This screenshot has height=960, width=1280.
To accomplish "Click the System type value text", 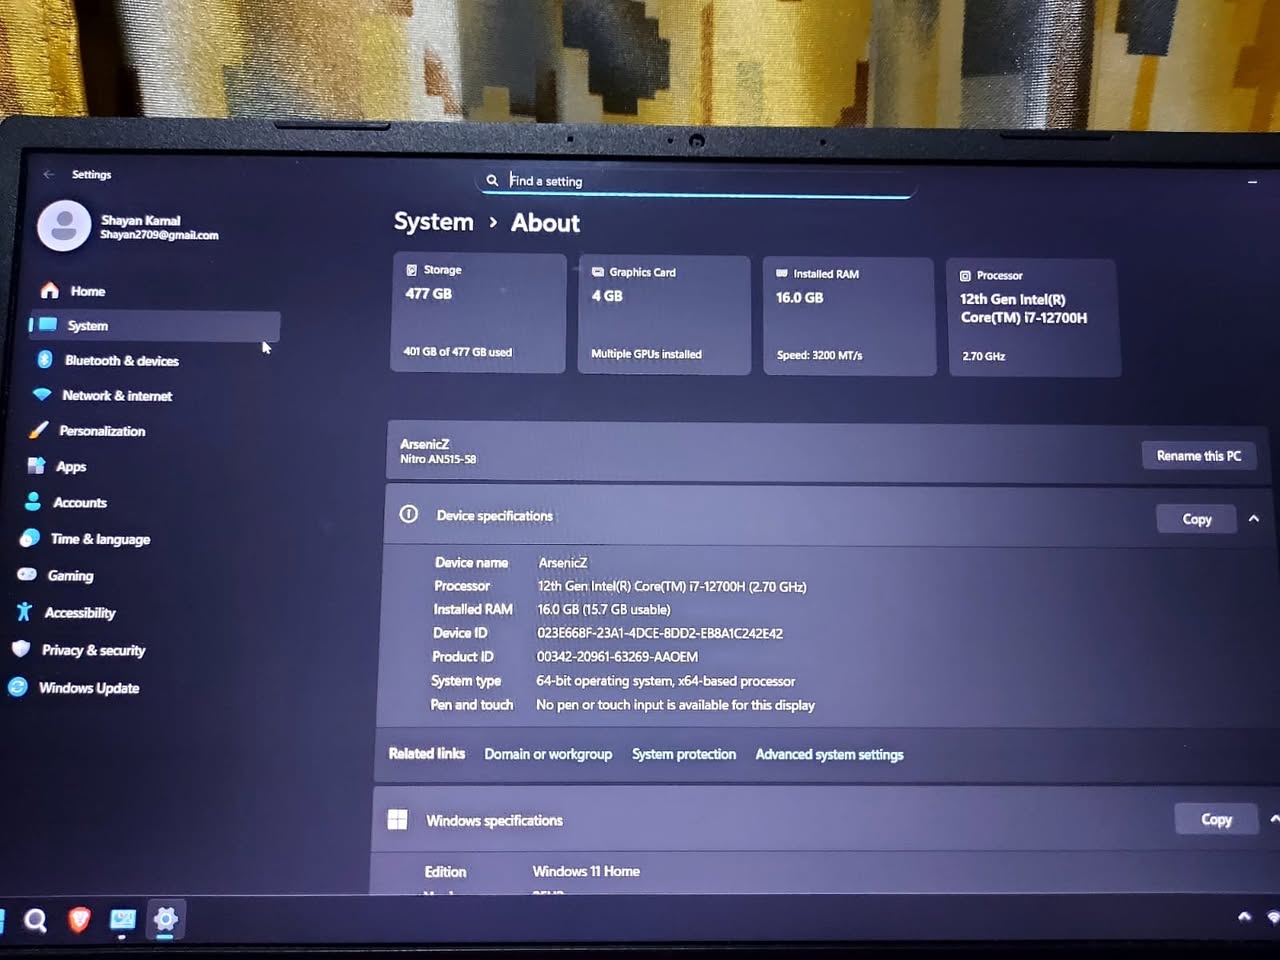I will tap(665, 681).
